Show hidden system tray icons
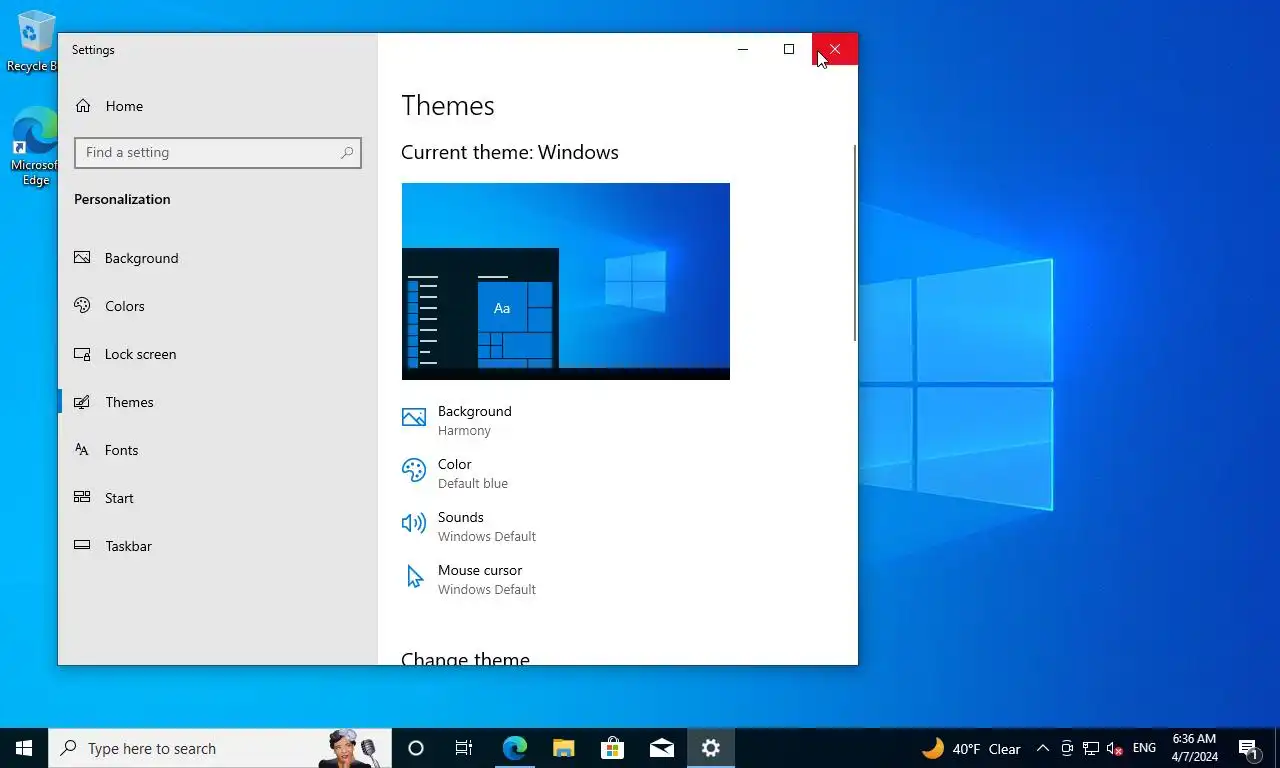1280x768 pixels. pyautogui.click(x=1043, y=748)
